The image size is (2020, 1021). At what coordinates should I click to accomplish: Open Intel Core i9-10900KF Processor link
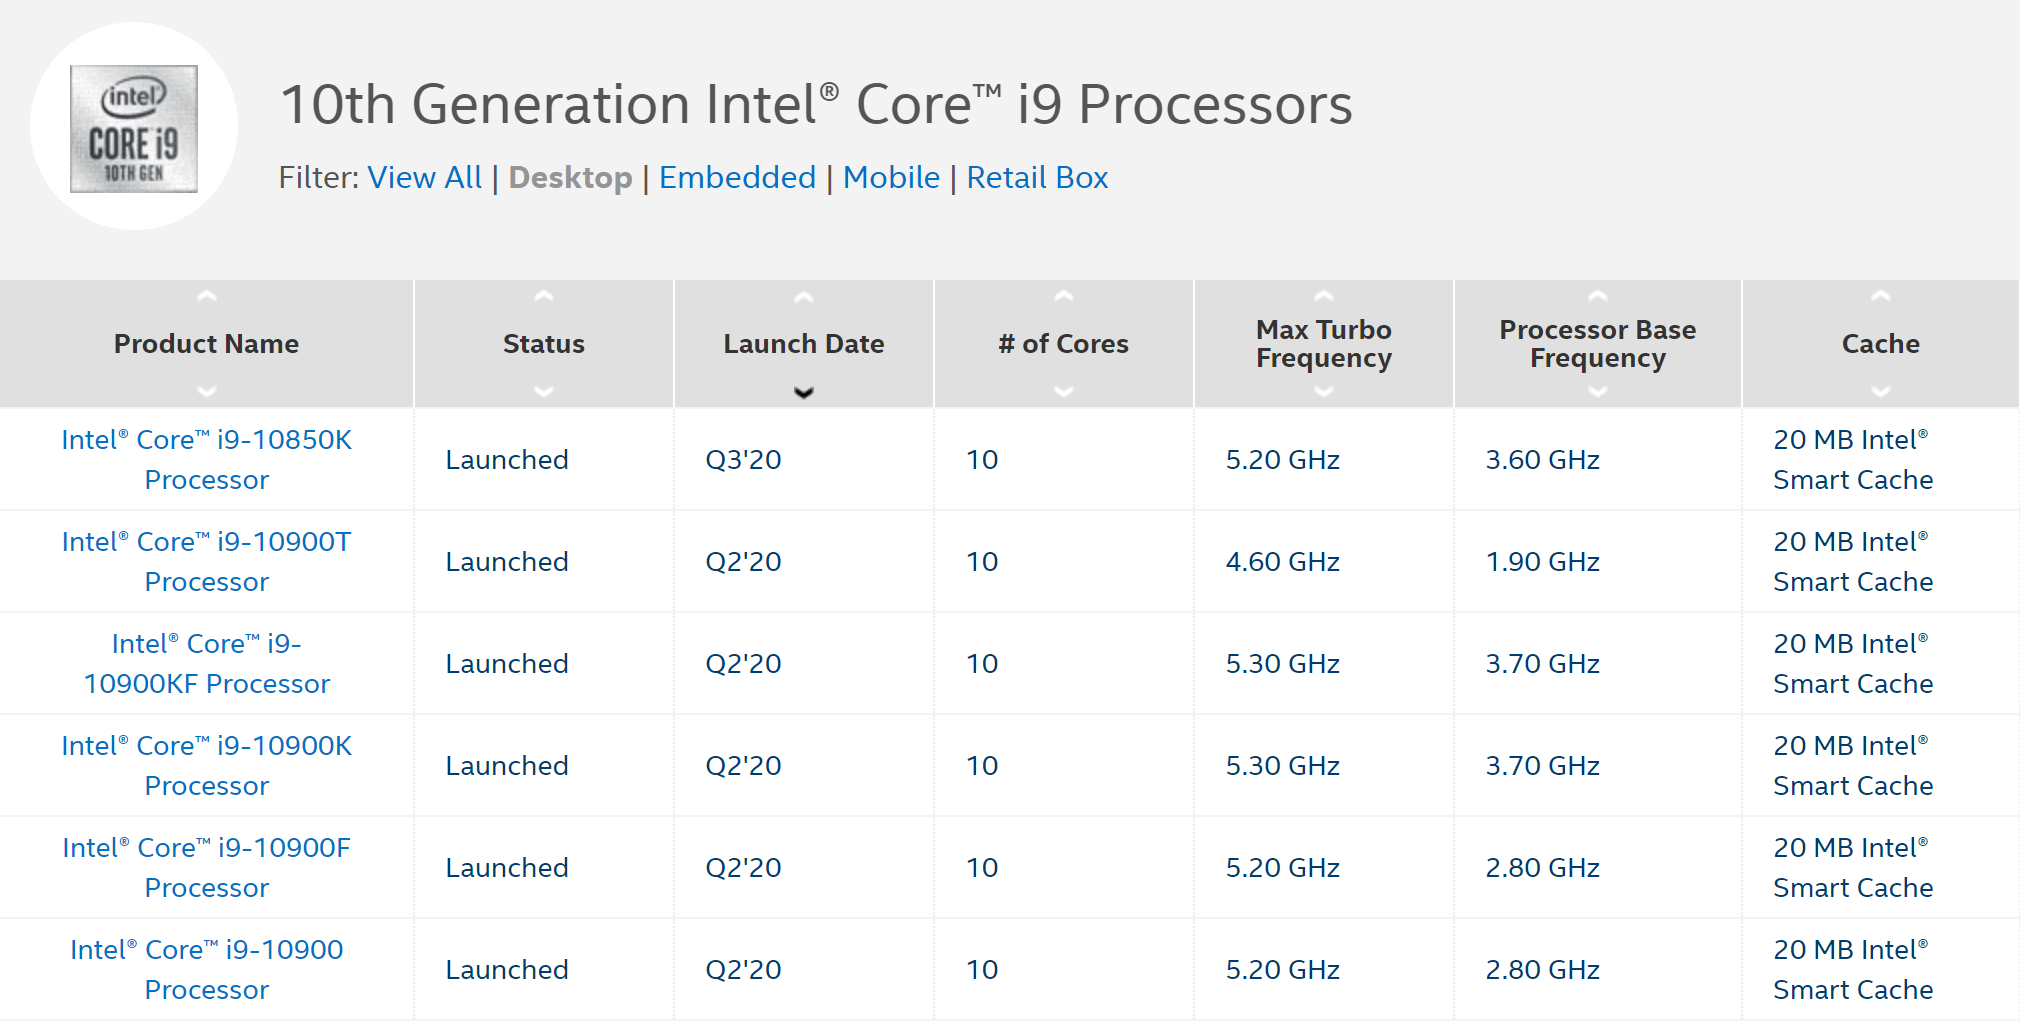tap(207, 663)
